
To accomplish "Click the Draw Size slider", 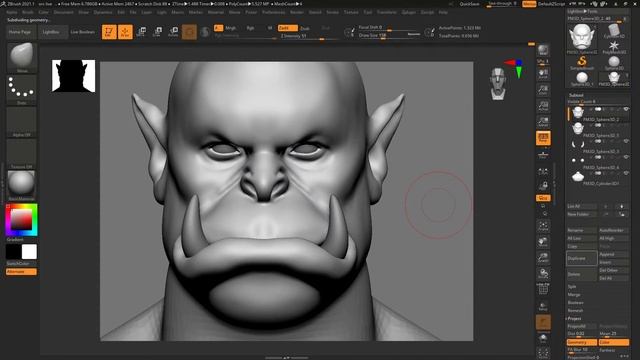I will pos(389,36).
